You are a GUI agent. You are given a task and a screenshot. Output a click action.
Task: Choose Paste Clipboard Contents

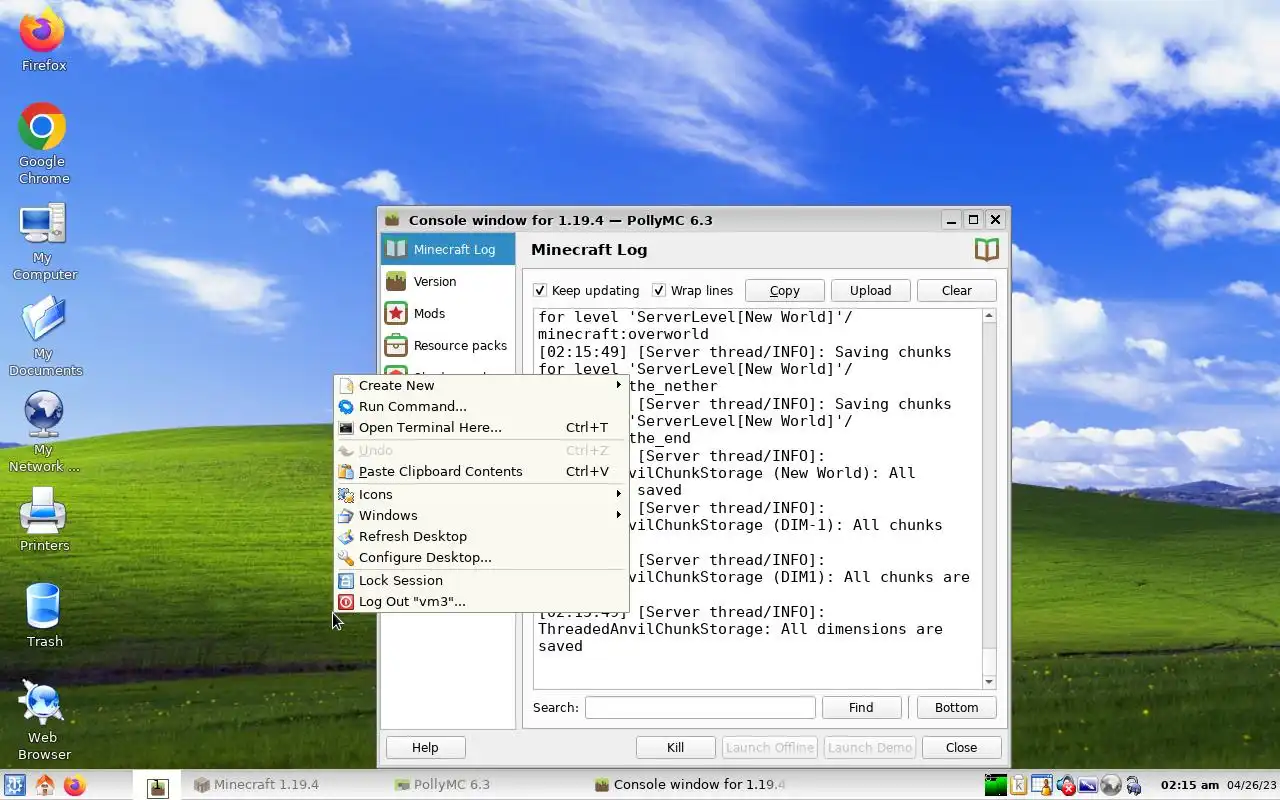[481, 471]
